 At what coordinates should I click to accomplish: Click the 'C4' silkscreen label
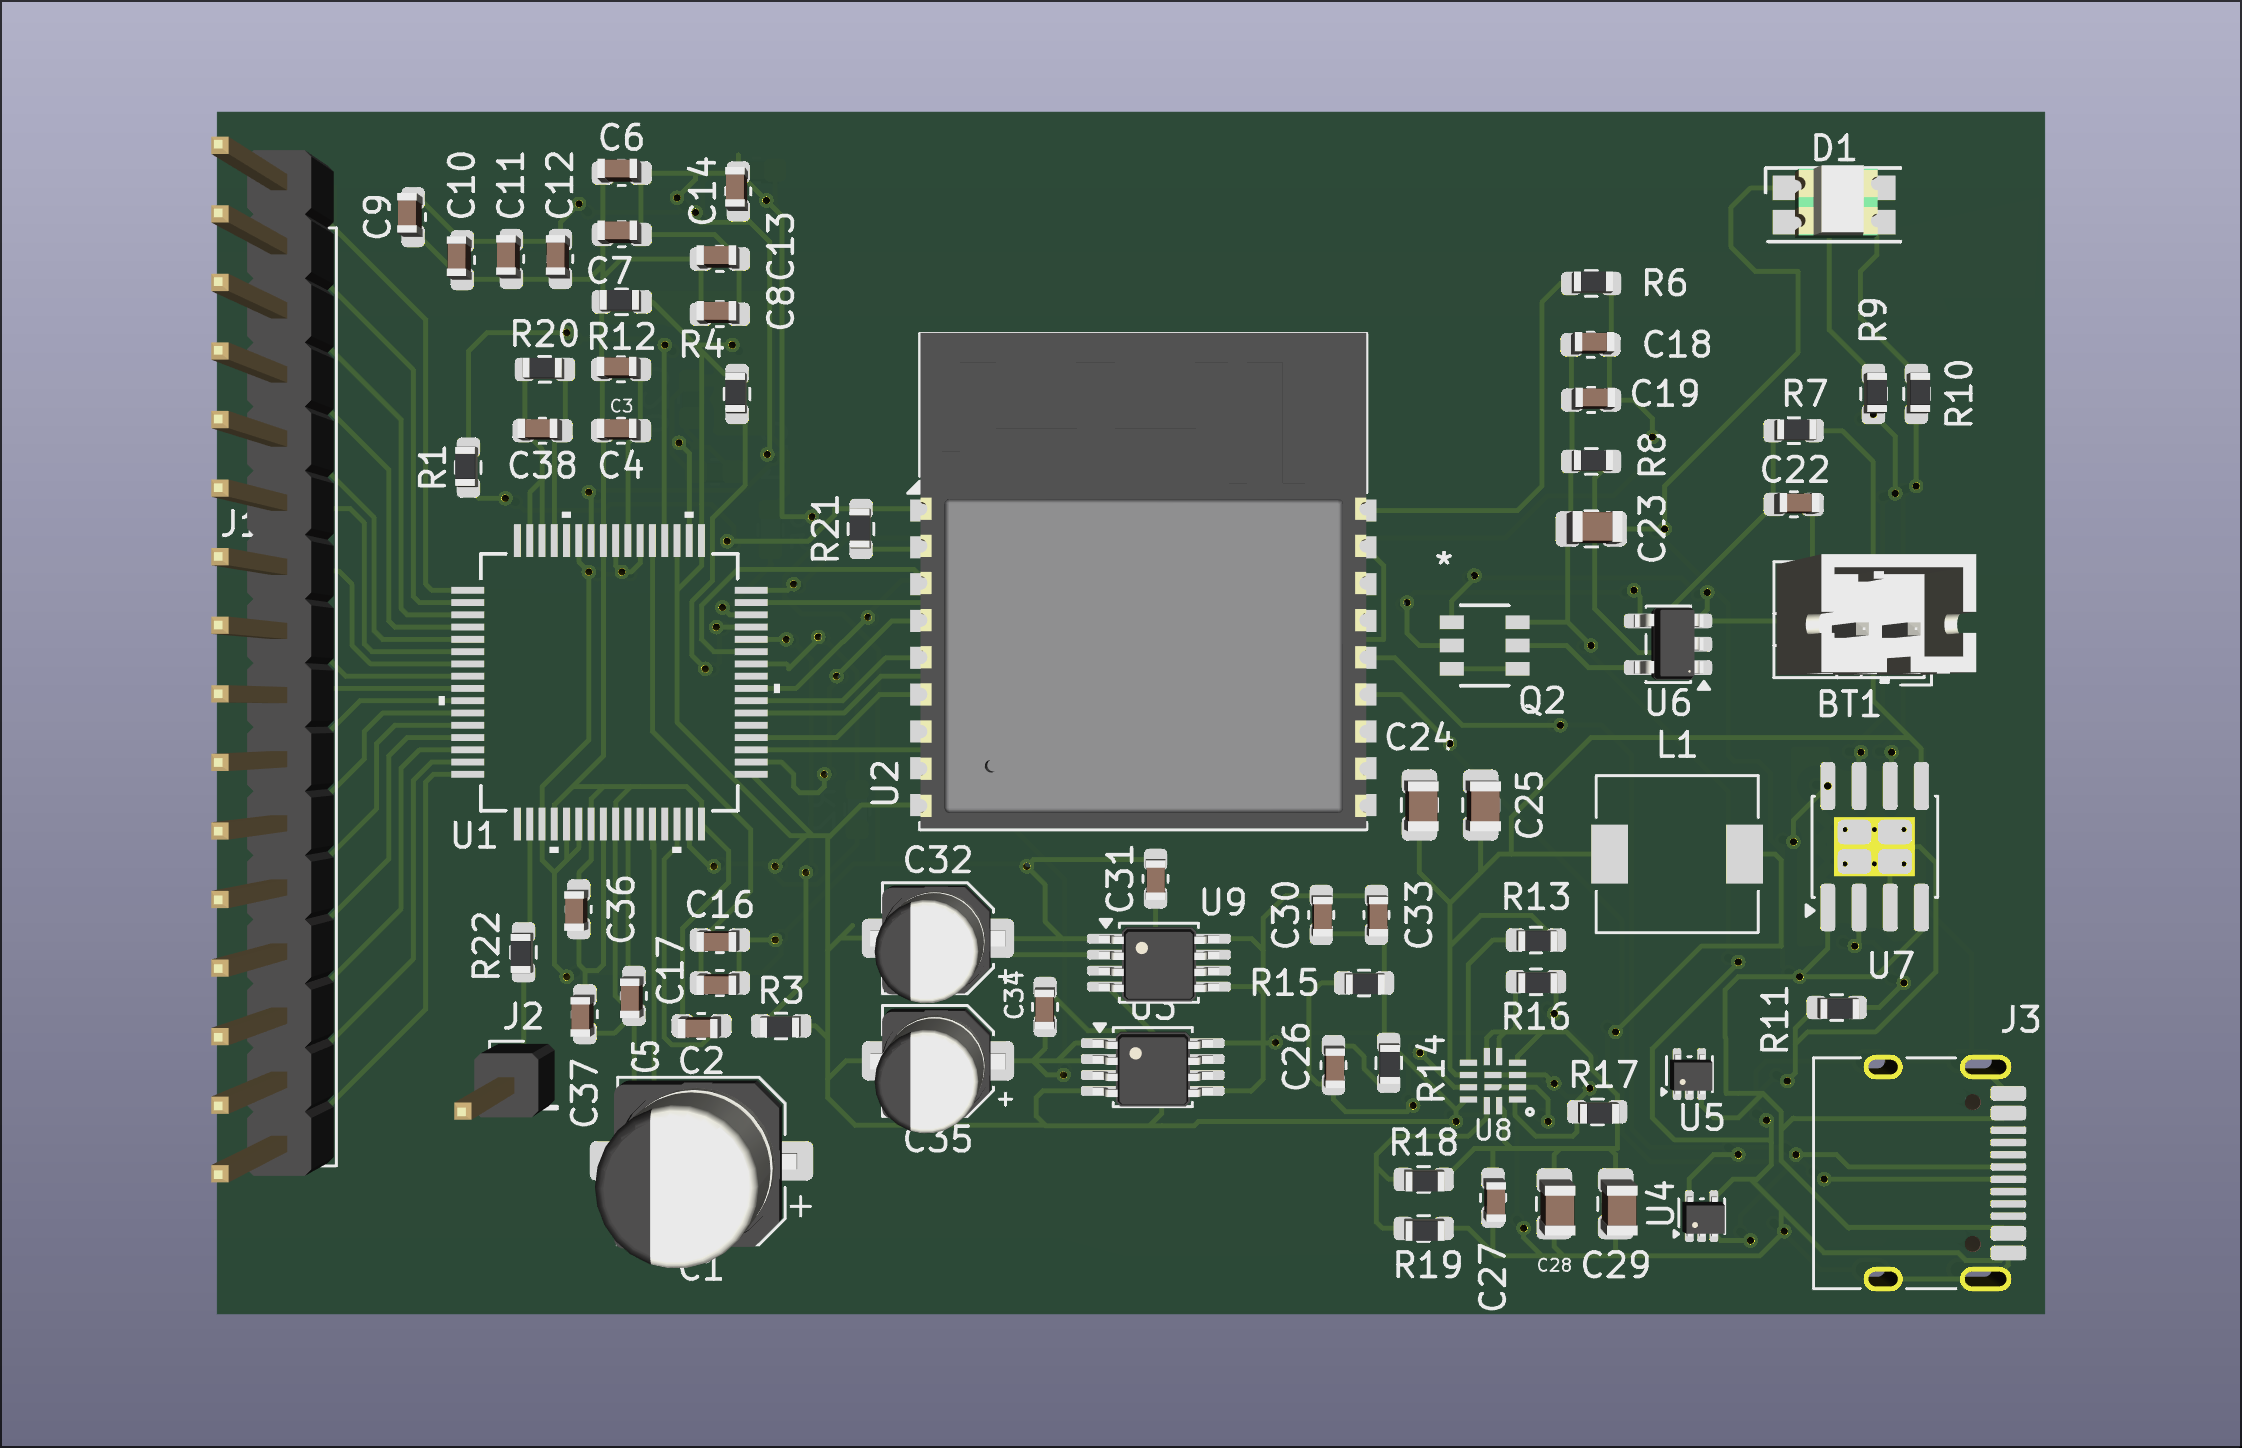click(x=621, y=465)
